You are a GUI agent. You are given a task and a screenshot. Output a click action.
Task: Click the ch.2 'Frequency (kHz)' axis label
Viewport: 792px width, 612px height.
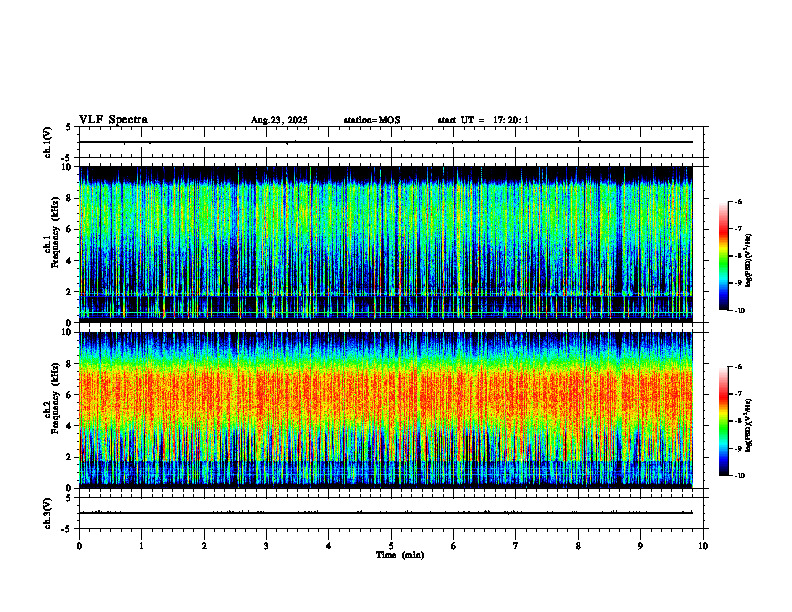point(55,398)
